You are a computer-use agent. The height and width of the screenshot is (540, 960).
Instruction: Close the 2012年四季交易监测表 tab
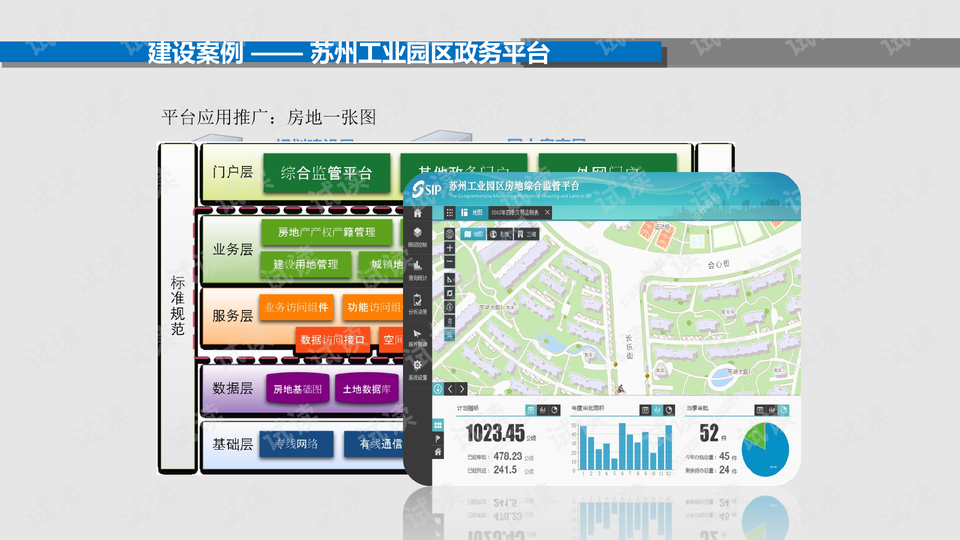pyautogui.click(x=547, y=213)
